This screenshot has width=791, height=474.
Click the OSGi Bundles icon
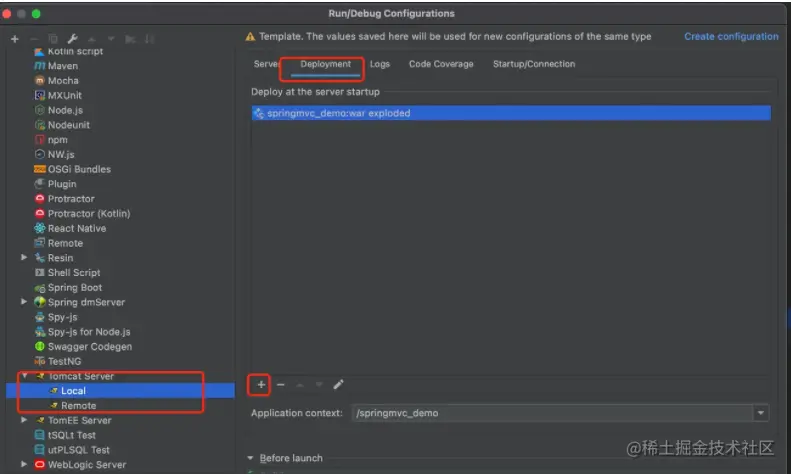(40, 169)
